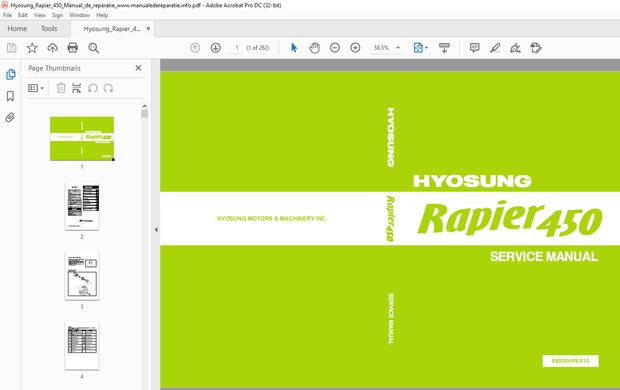Screen dimensions: 620x390
Task: Add the file to starred favorites
Action: 32,48
